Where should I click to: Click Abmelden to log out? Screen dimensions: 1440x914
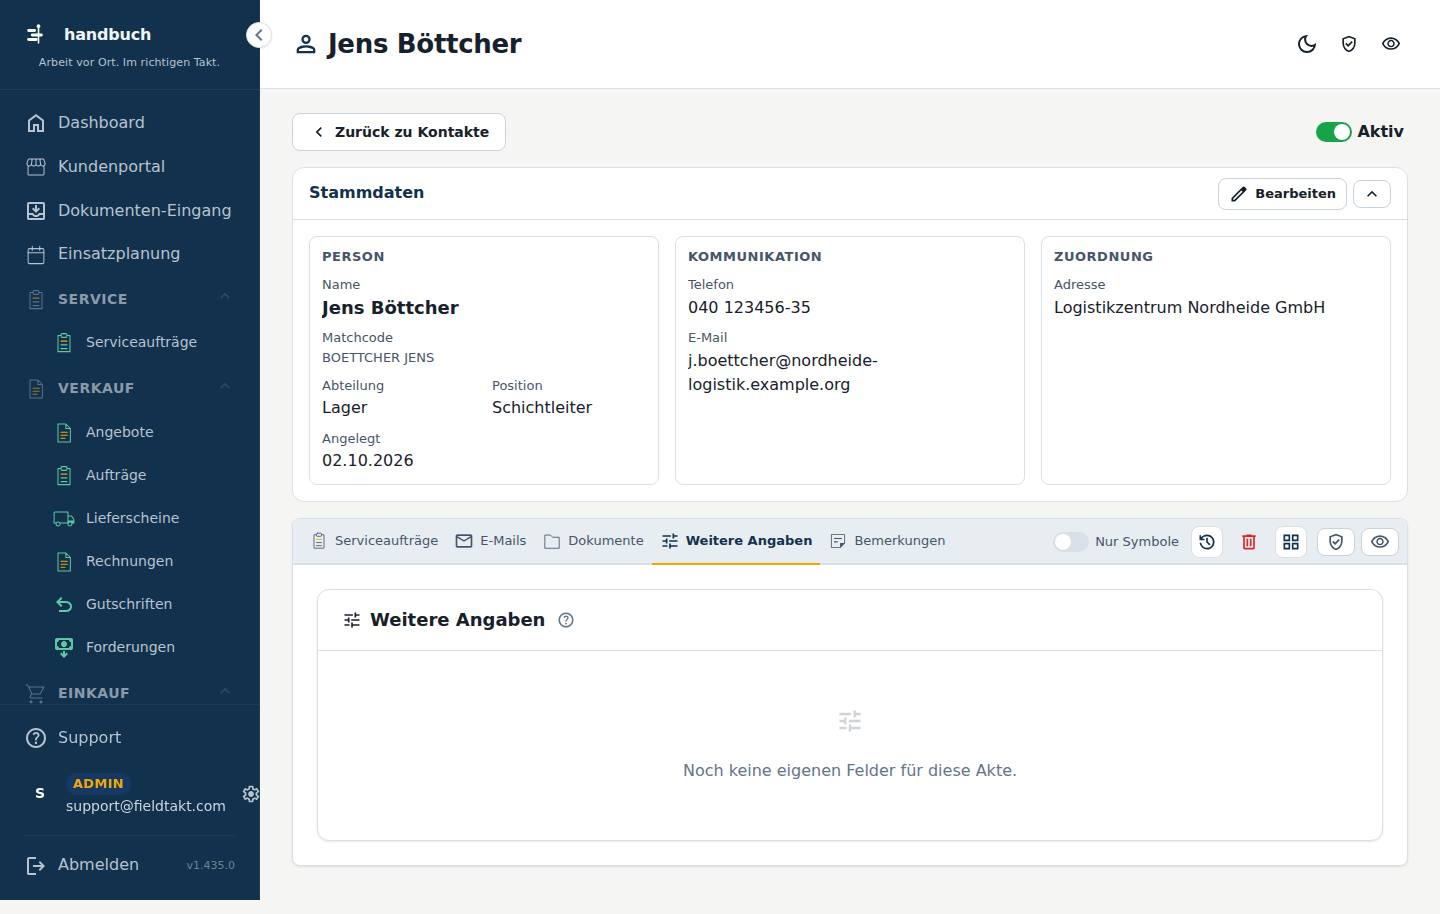(x=98, y=865)
